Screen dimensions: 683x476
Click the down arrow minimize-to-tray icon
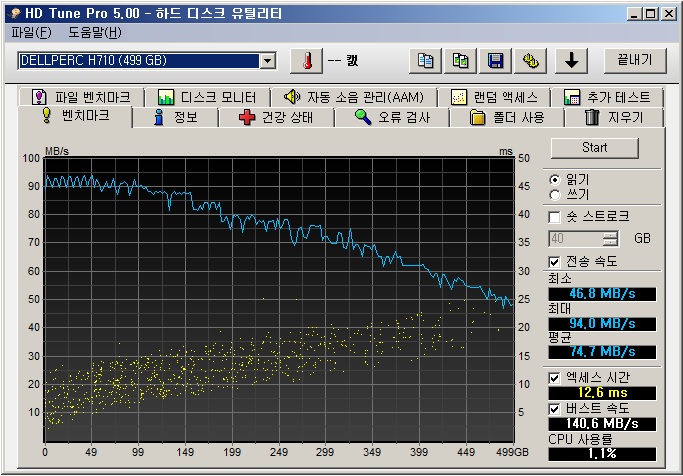click(571, 61)
